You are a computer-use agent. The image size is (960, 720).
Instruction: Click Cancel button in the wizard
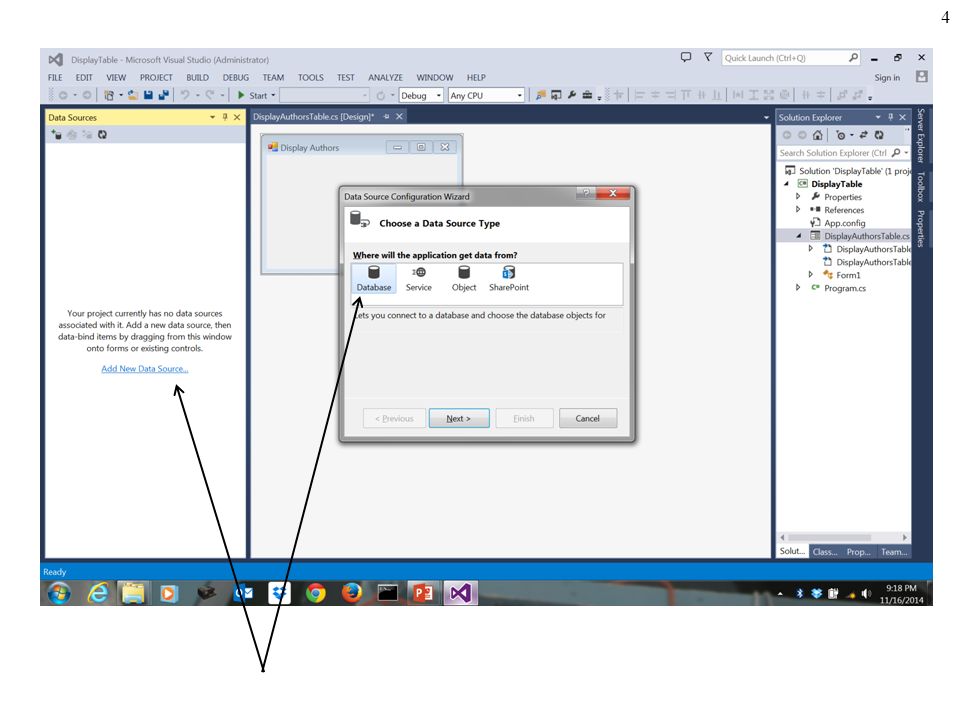(588, 418)
